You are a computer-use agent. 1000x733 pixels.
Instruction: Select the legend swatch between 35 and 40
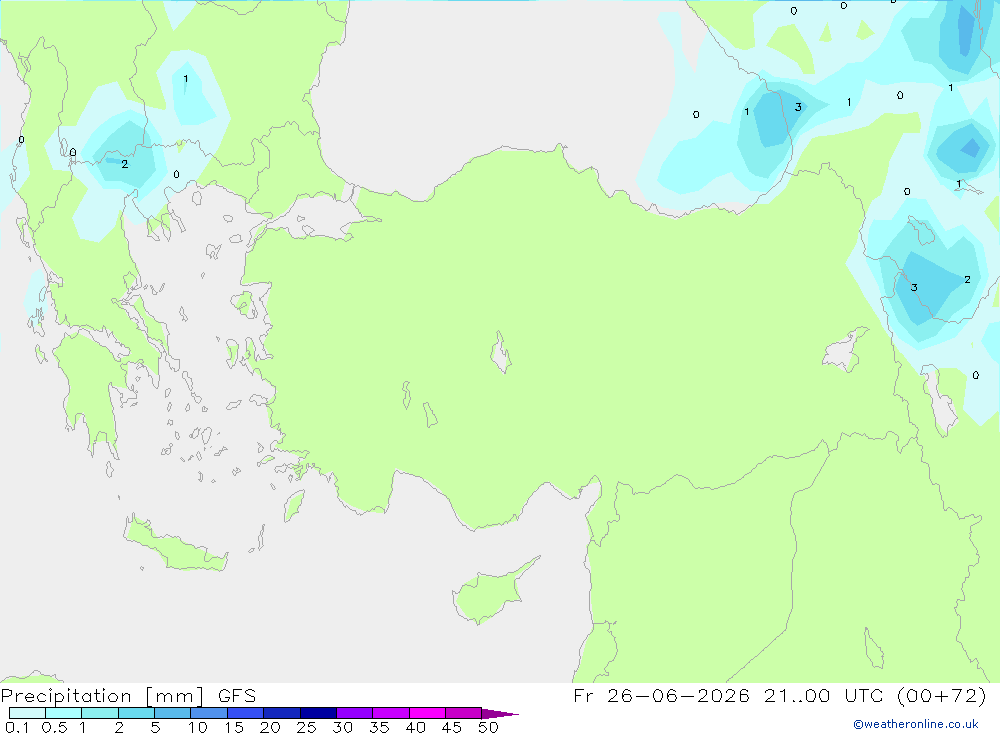tap(391, 713)
